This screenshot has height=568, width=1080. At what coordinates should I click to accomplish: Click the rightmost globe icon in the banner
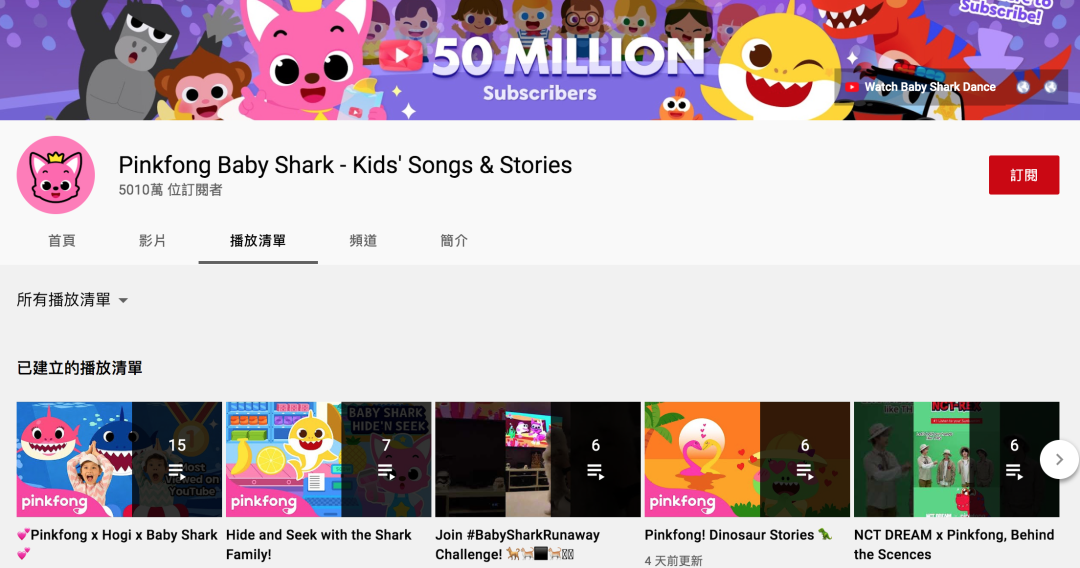coord(1051,87)
